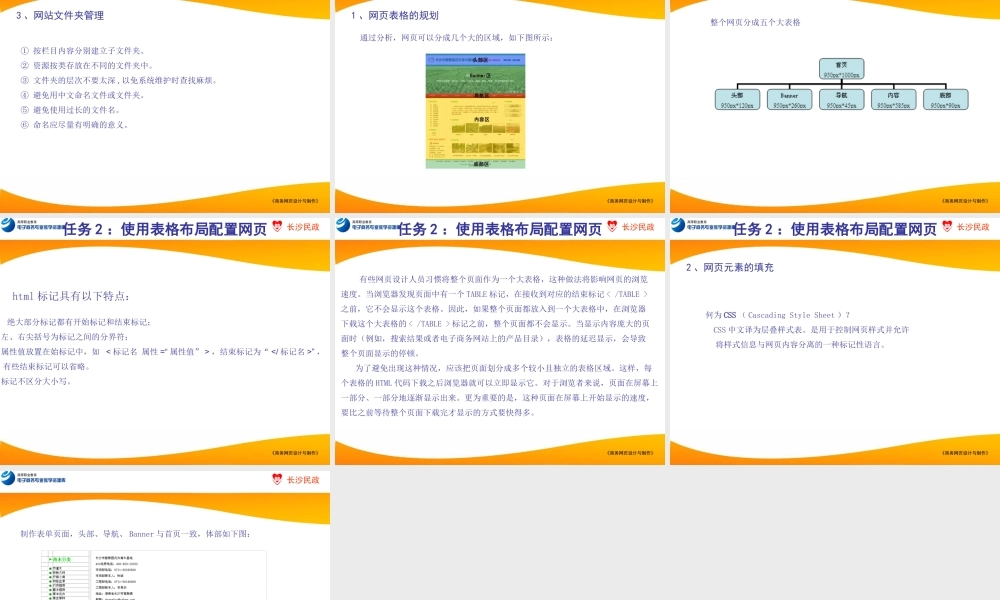Viewport: 1000px width, 600px height.
Task: Select the blue swirl resource-library logo top-left slide
Action: pos(8,225)
